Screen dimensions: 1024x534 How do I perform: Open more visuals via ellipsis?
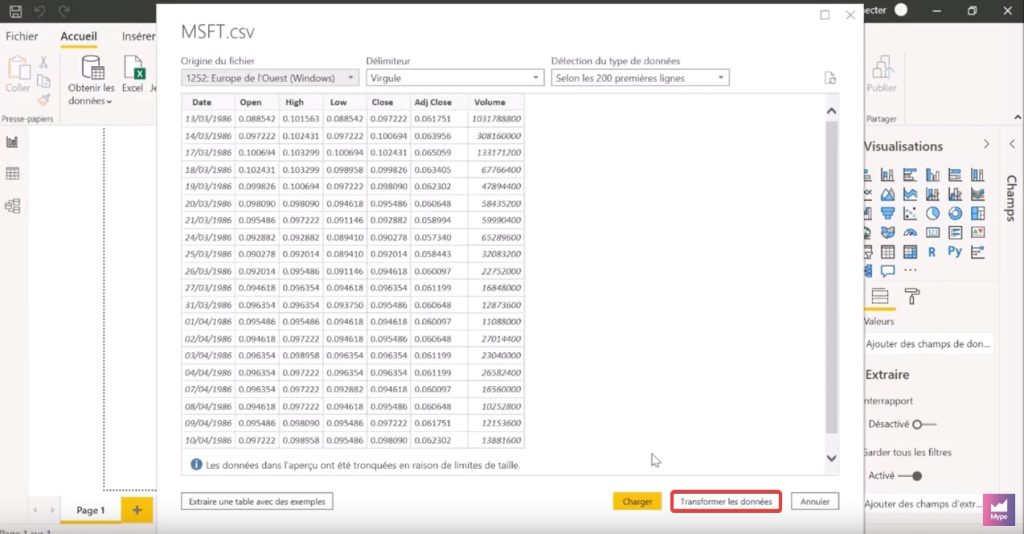point(910,270)
